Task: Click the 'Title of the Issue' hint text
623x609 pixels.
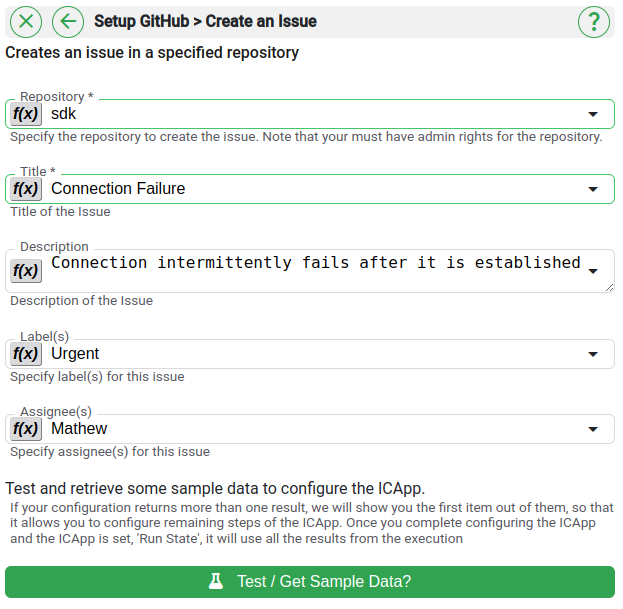Action: [x=60, y=212]
